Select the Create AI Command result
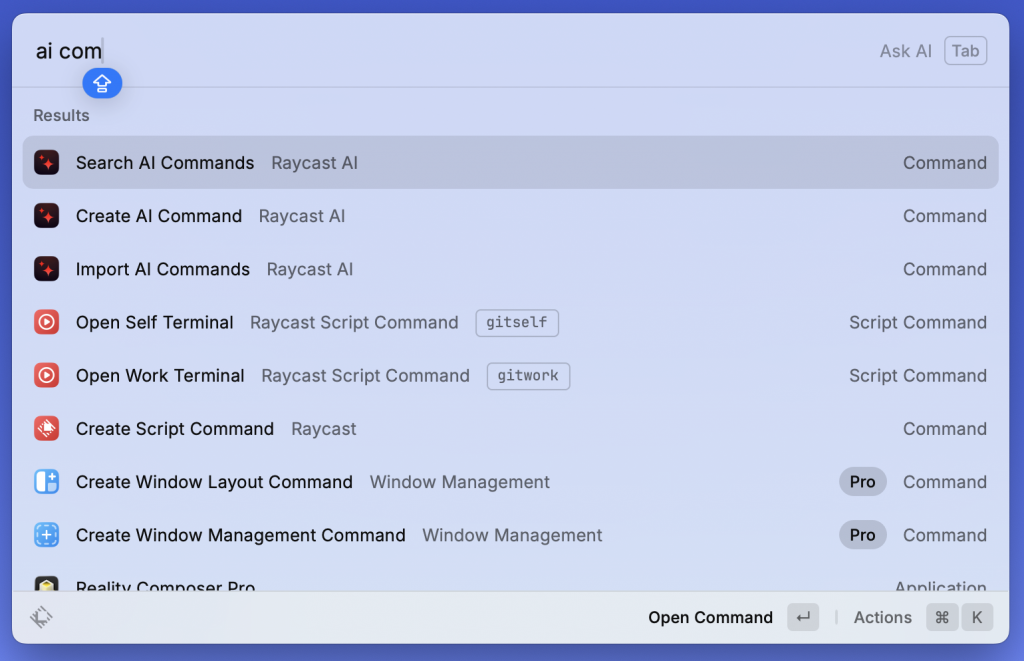The width and height of the screenshot is (1024, 661). (x=510, y=216)
